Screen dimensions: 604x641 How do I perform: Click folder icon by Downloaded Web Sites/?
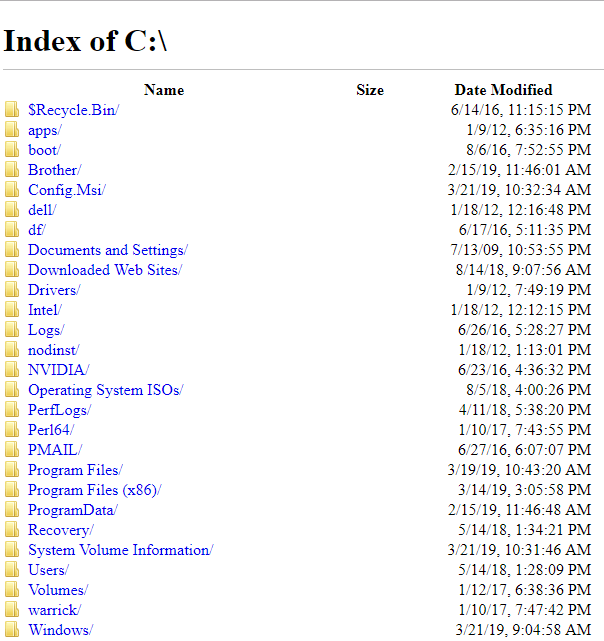(x=12, y=270)
